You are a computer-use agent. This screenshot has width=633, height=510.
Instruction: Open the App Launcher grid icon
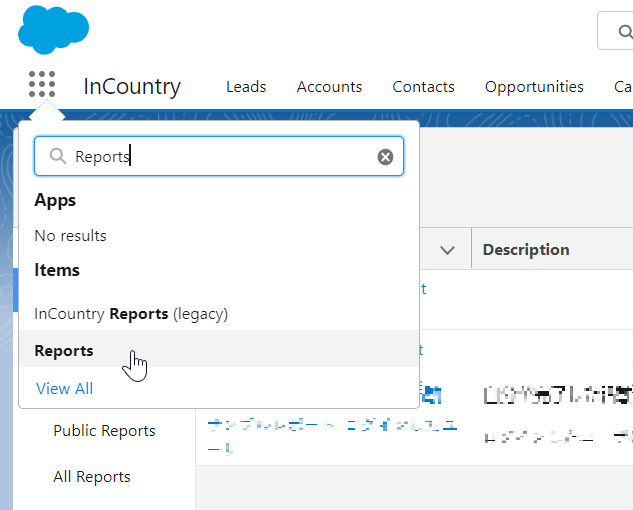42,85
